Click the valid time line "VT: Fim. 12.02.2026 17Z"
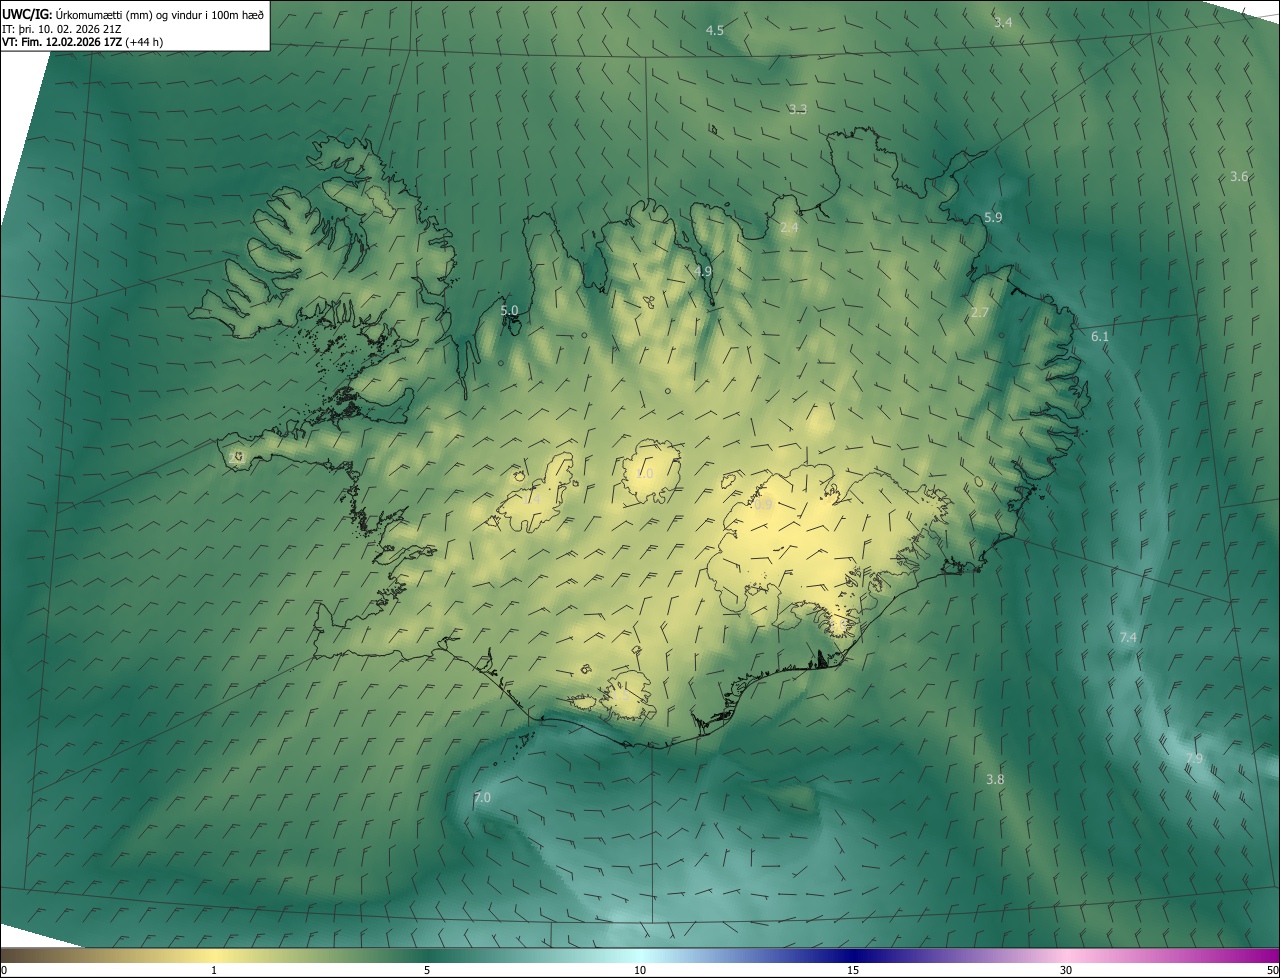This screenshot has width=1280, height=978. 63,42
